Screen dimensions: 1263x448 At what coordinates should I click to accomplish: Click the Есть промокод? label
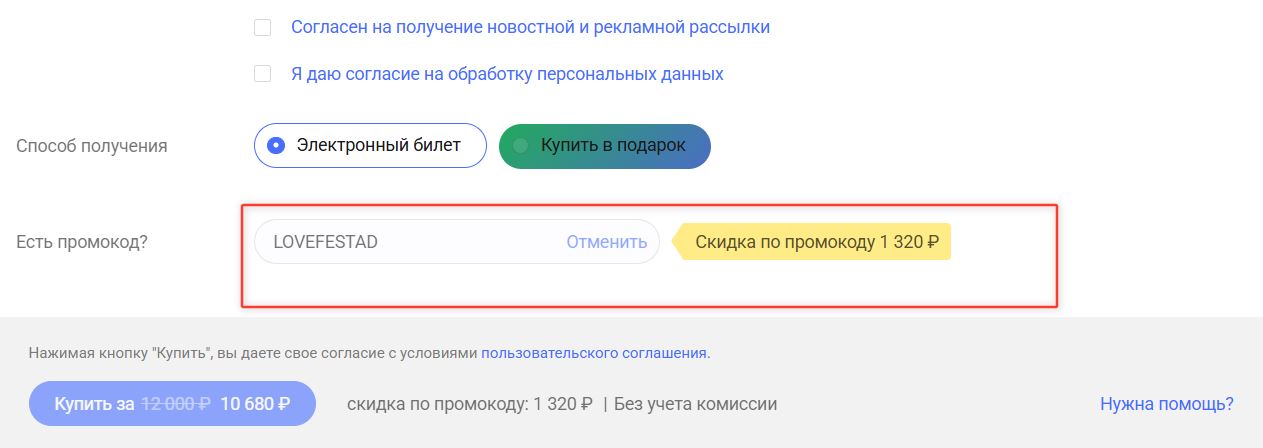point(82,242)
